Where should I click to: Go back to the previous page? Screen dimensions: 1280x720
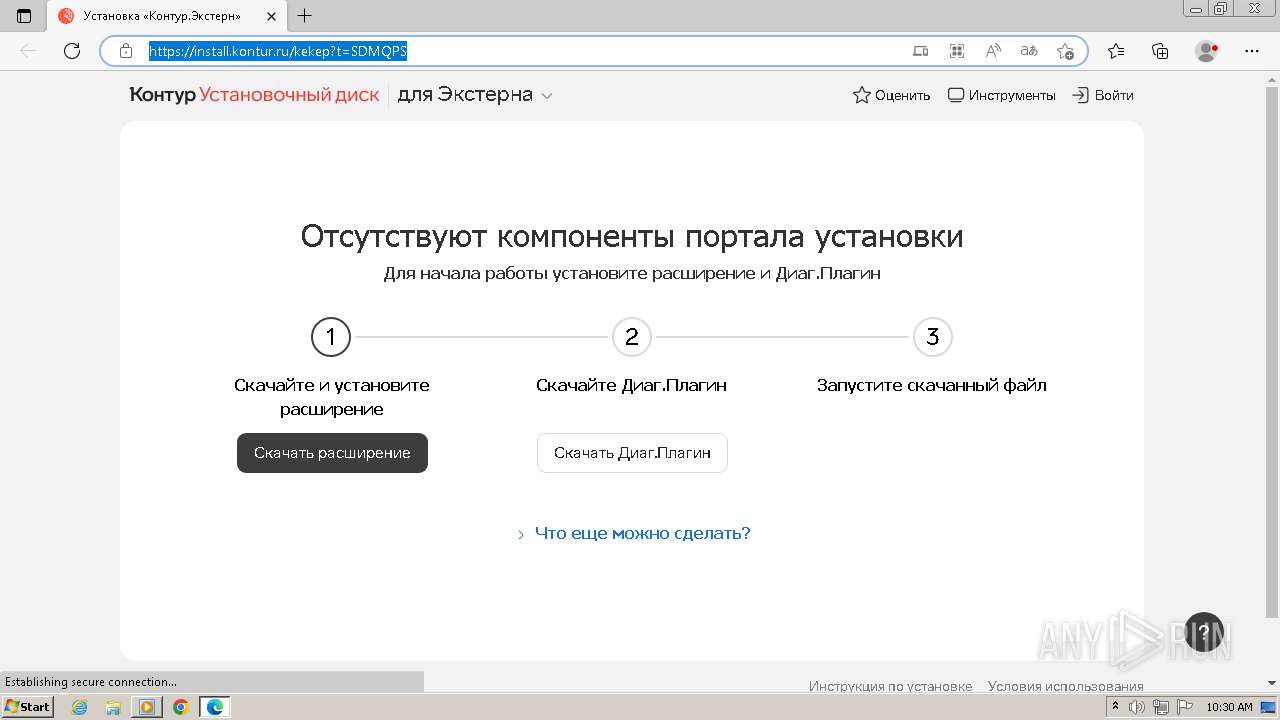(28, 51)
